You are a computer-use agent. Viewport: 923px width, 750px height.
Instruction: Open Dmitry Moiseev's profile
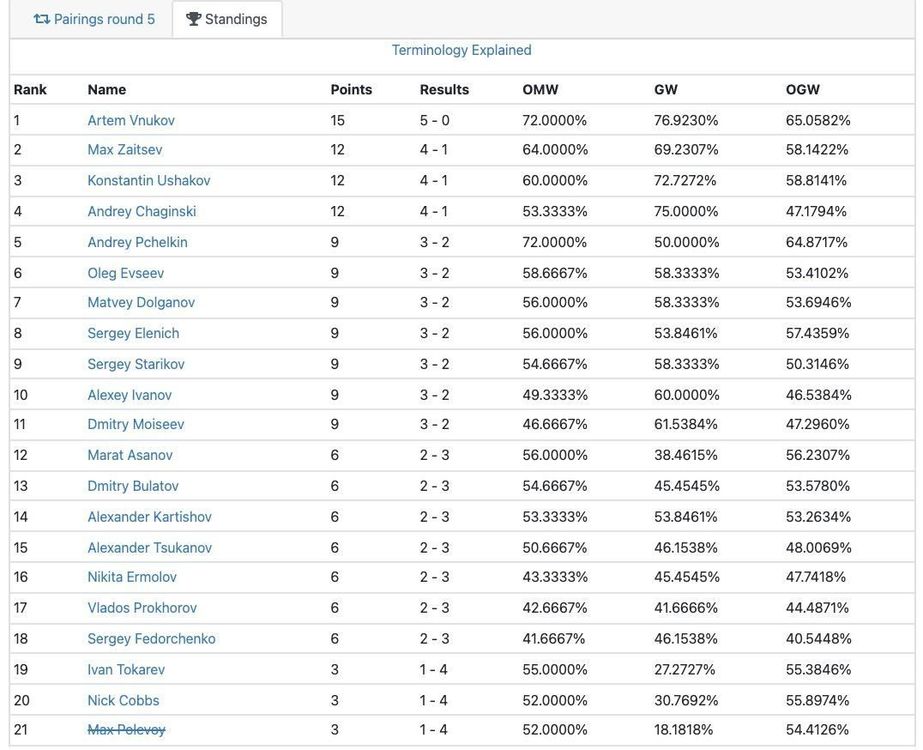136,425
